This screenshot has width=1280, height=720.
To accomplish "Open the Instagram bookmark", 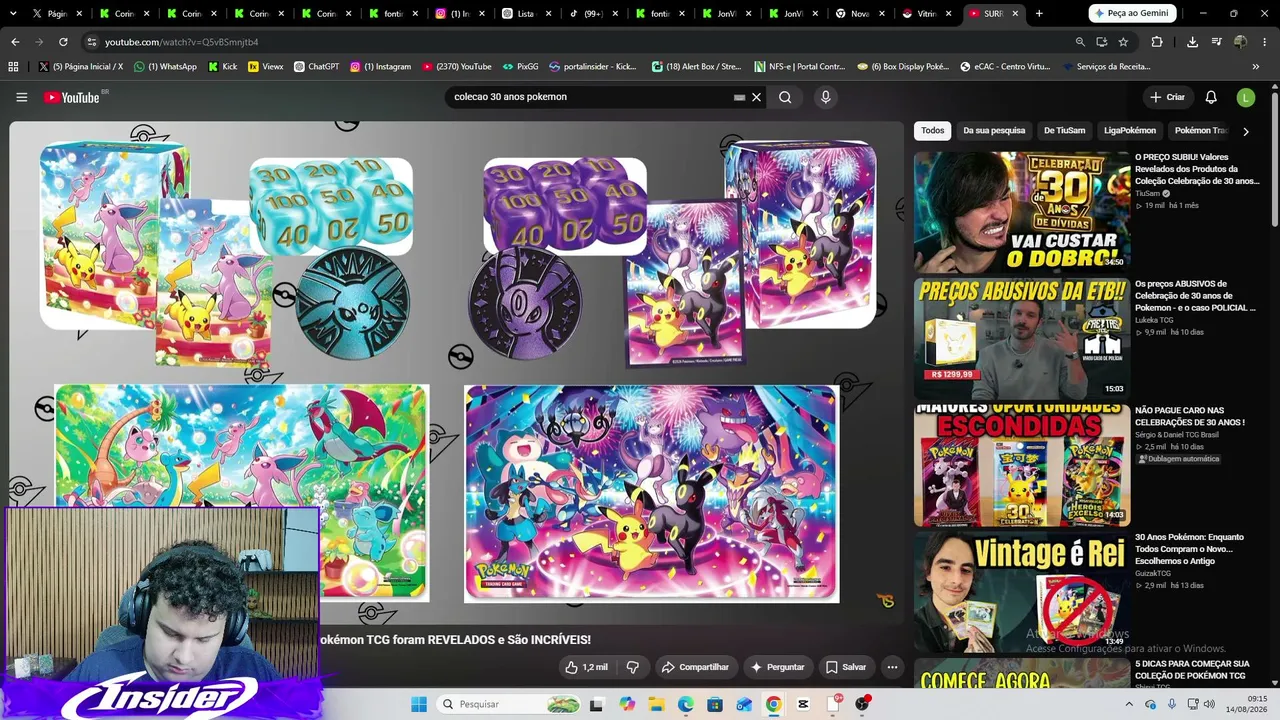I will click(x=380, y=67).
